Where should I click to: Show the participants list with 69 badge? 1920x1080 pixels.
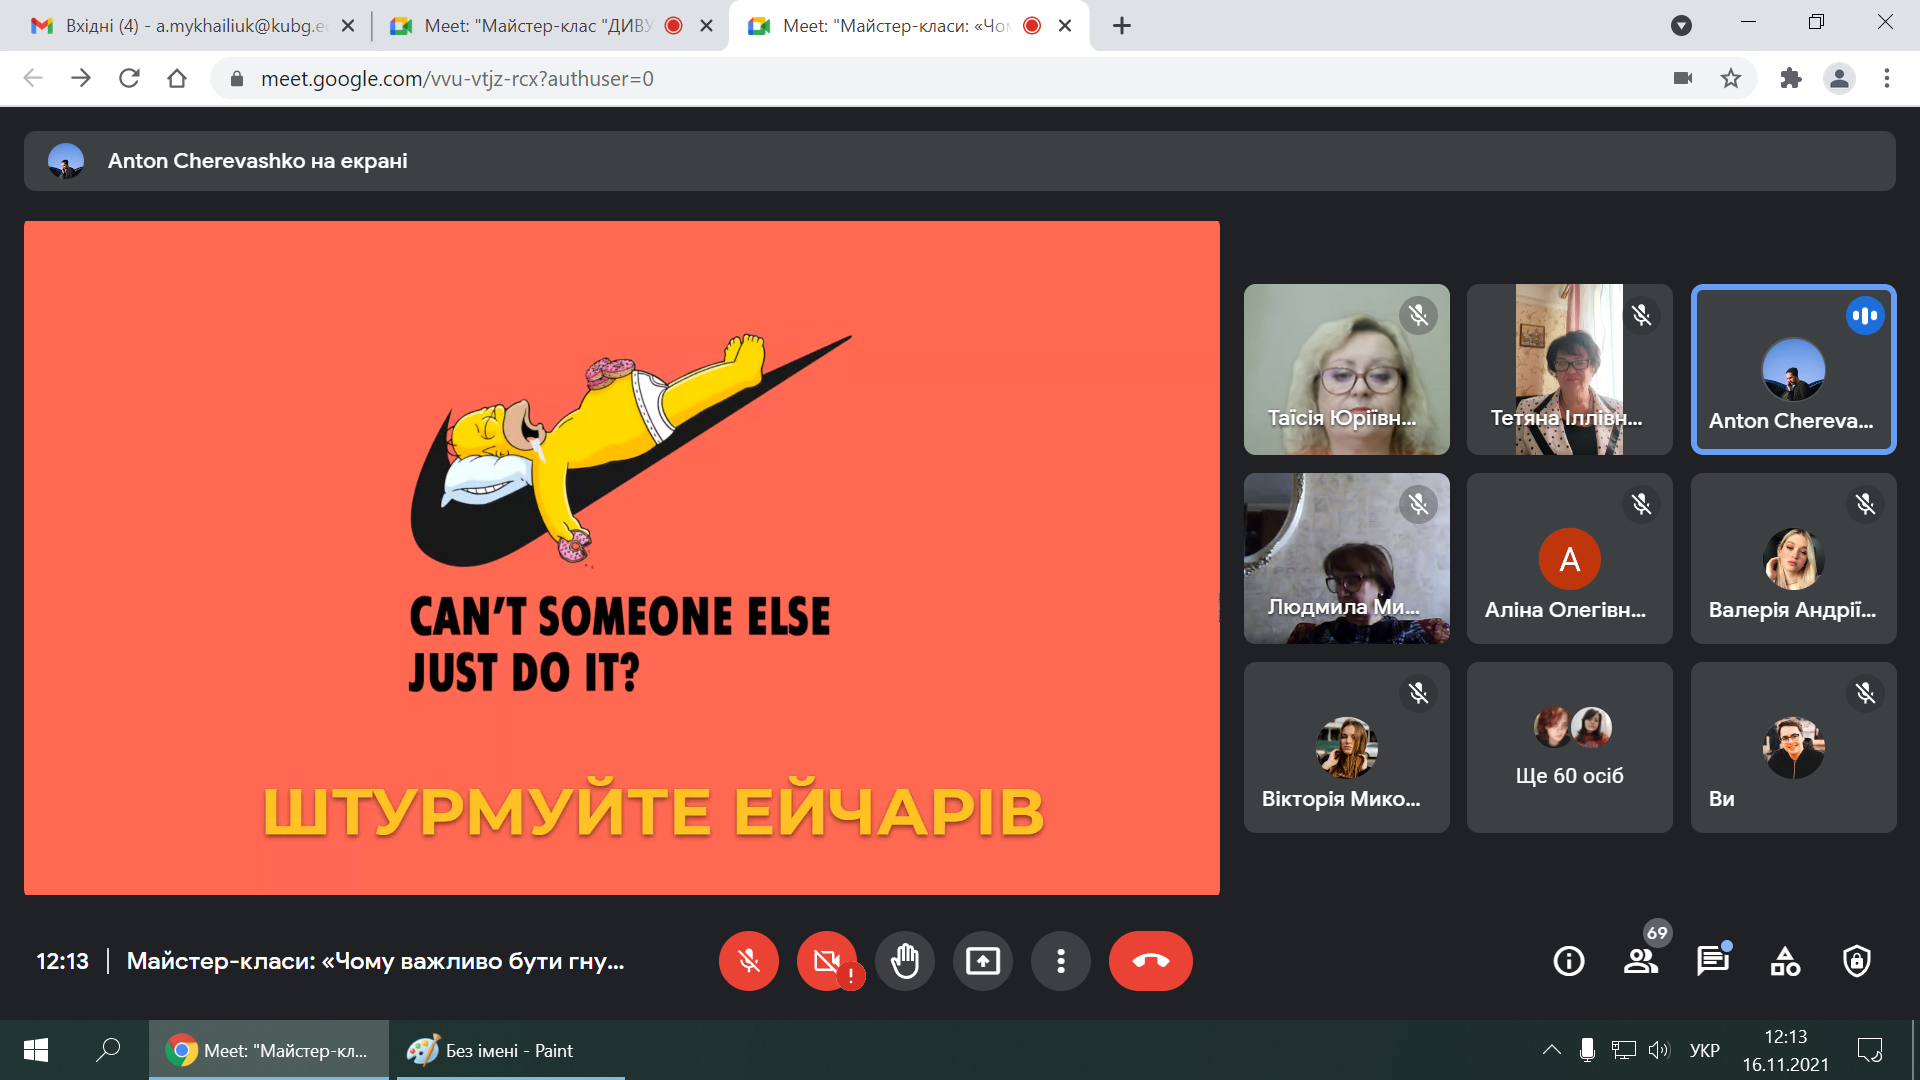pos(1640,961)
